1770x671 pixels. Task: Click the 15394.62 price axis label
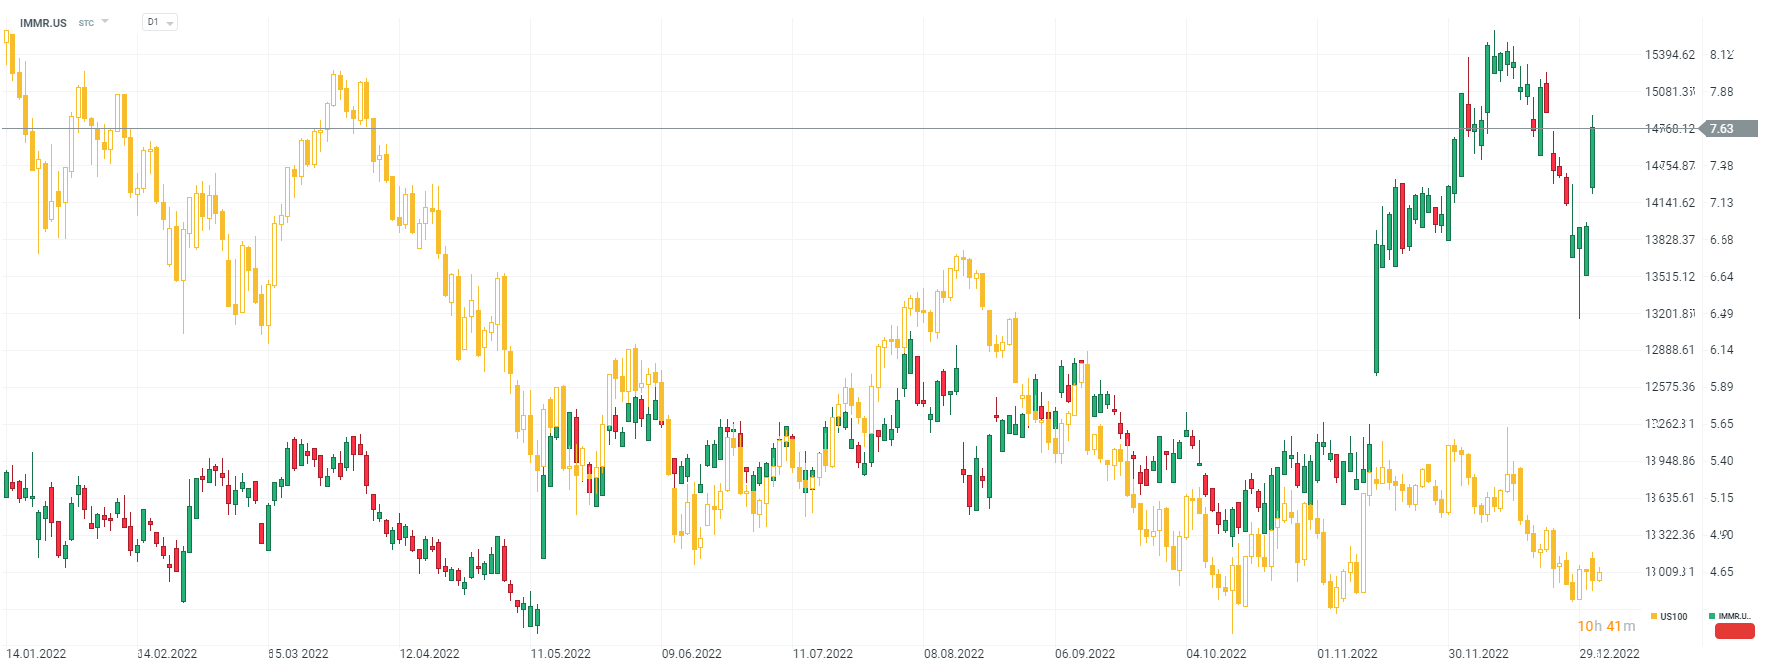[1670, 55]
